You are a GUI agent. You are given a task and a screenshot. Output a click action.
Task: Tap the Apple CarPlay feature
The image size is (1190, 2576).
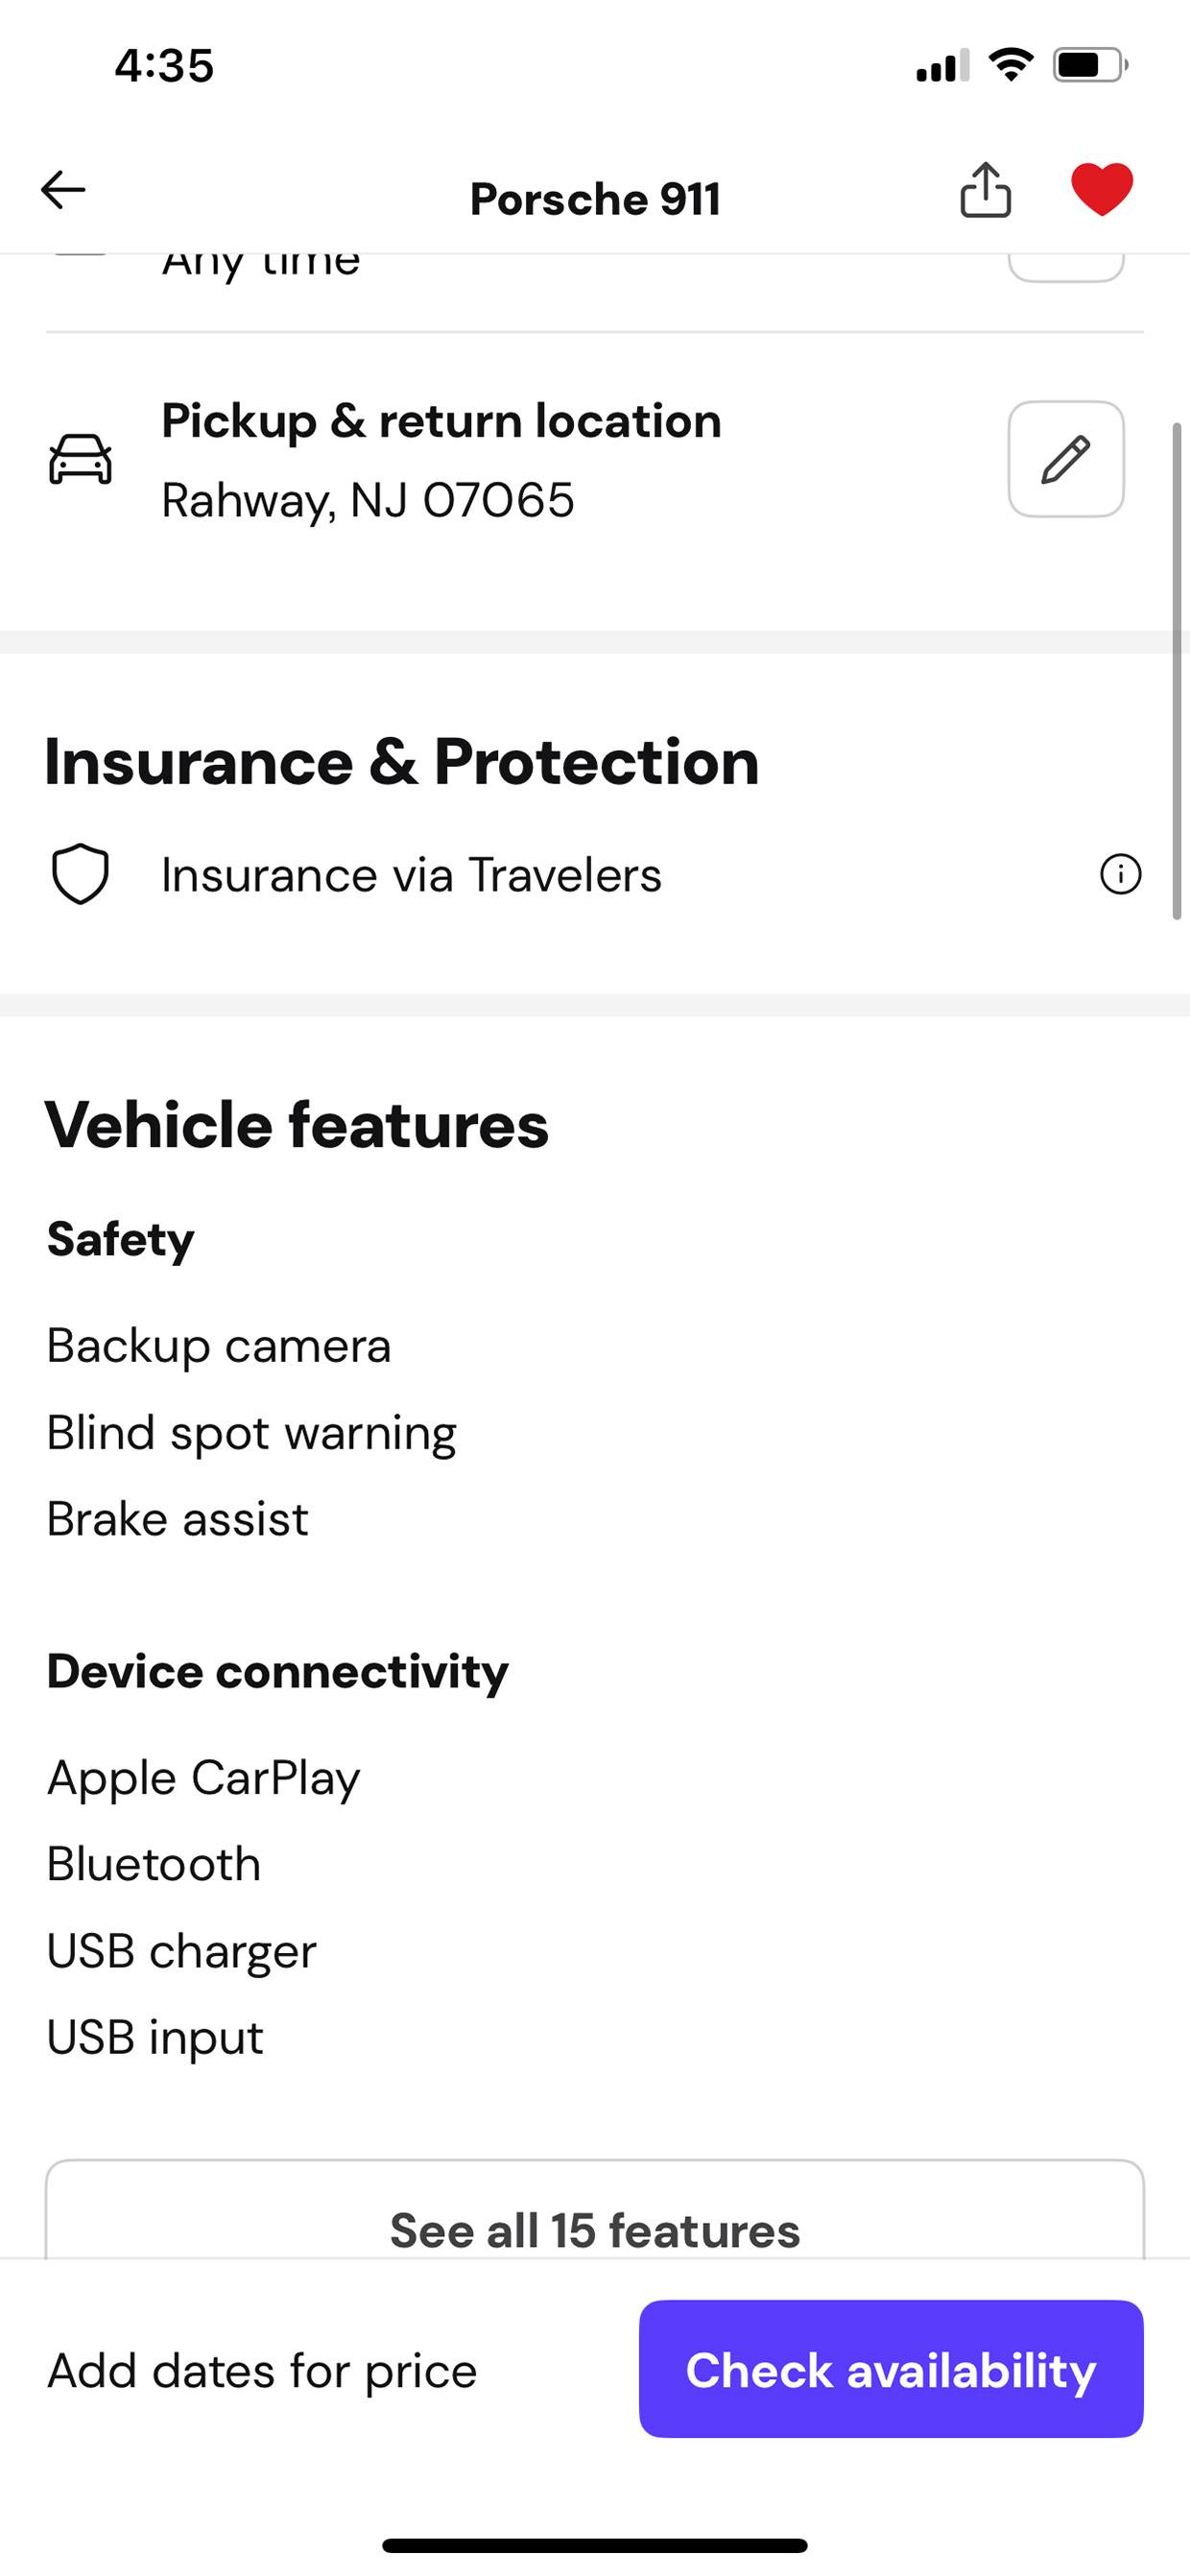click(203, 1778)
